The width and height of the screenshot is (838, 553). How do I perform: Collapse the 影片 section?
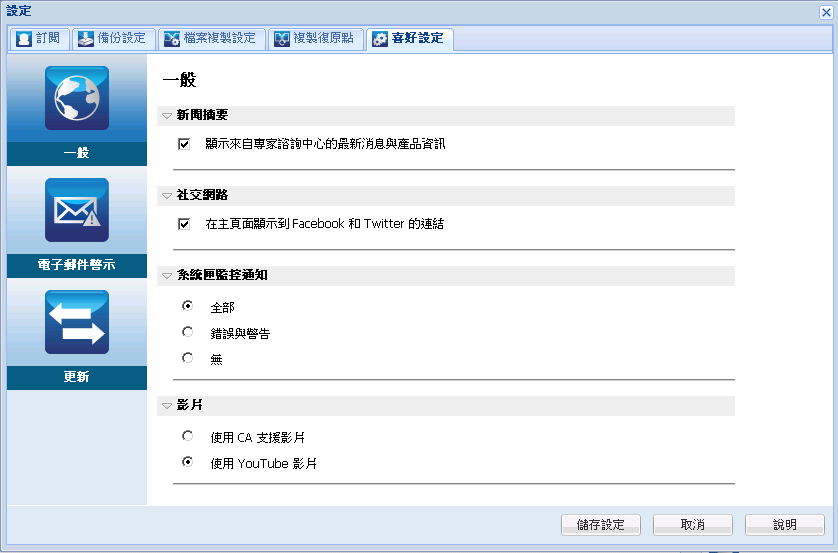pos(167,406)
